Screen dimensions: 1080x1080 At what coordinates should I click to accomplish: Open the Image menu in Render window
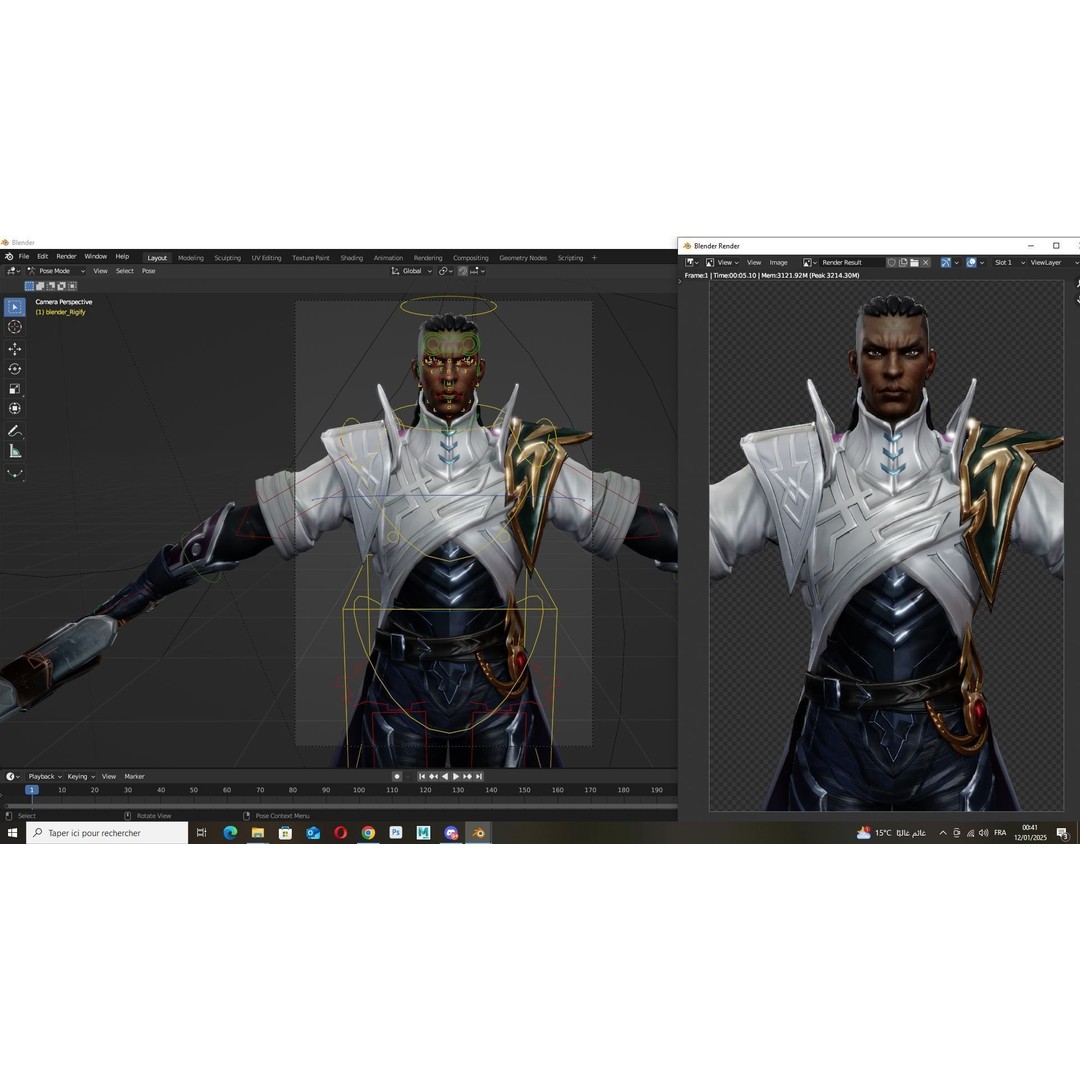click(x=778, y=262)
